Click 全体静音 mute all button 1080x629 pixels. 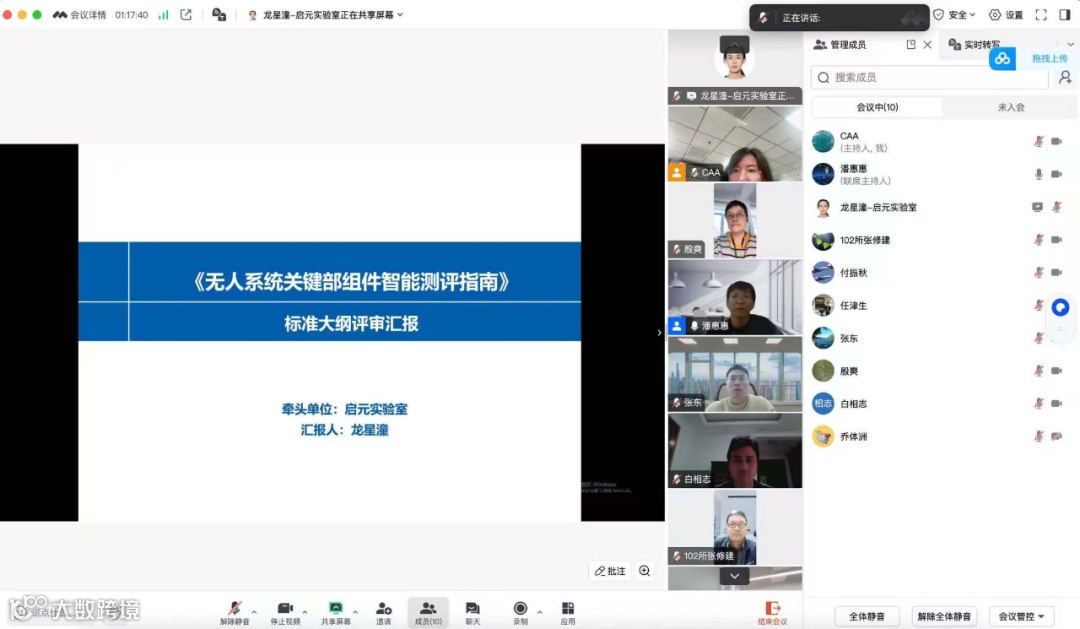coord(866,616)
